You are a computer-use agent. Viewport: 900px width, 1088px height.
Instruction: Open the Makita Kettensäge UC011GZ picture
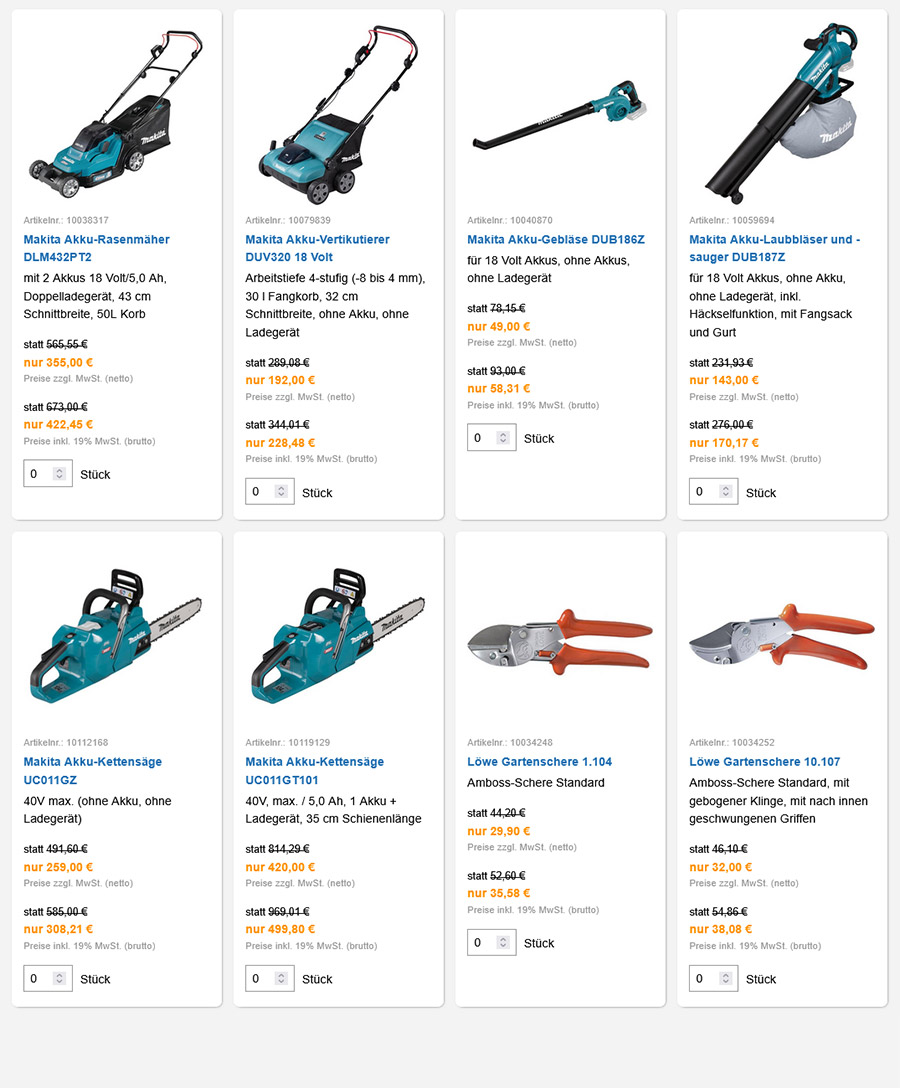click(x=116, y=636)
